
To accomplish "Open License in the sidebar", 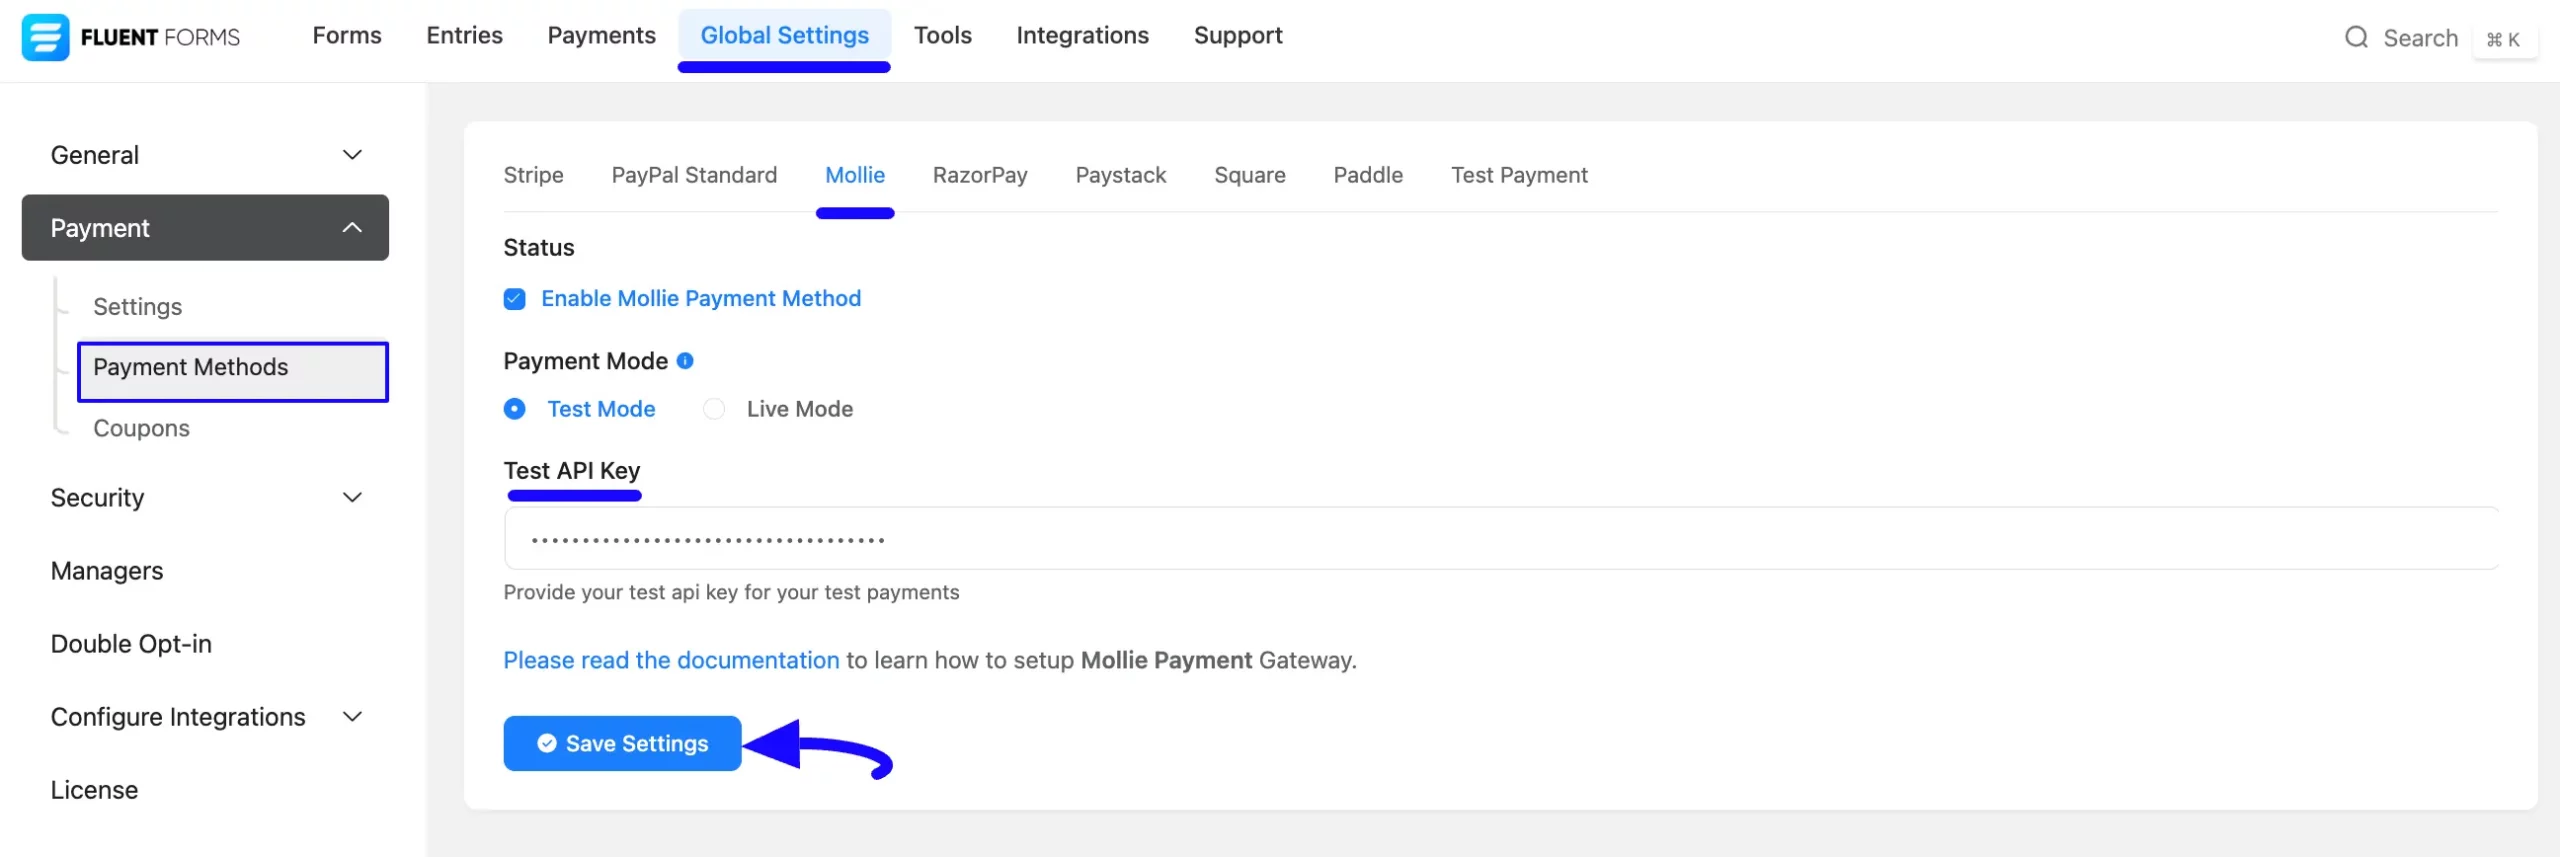I will click(x=94, y=790).
